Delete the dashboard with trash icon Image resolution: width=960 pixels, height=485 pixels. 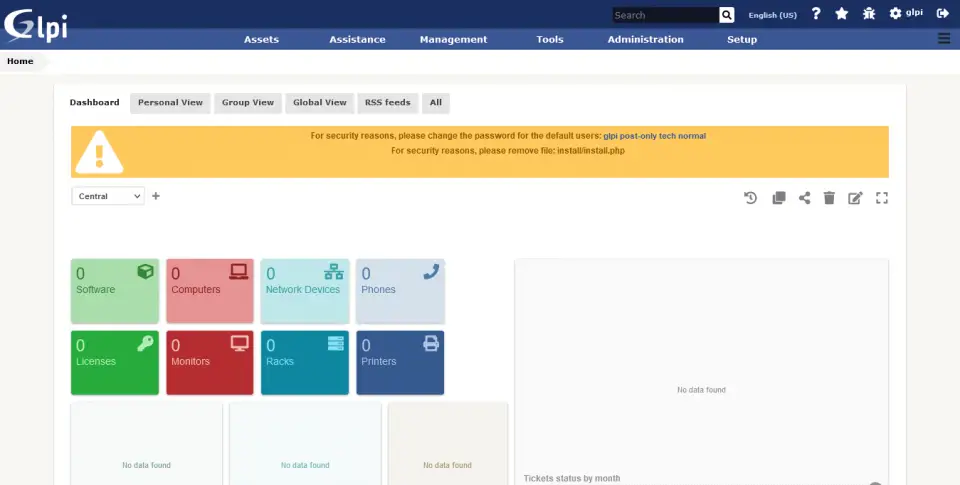tap(829, 198)
